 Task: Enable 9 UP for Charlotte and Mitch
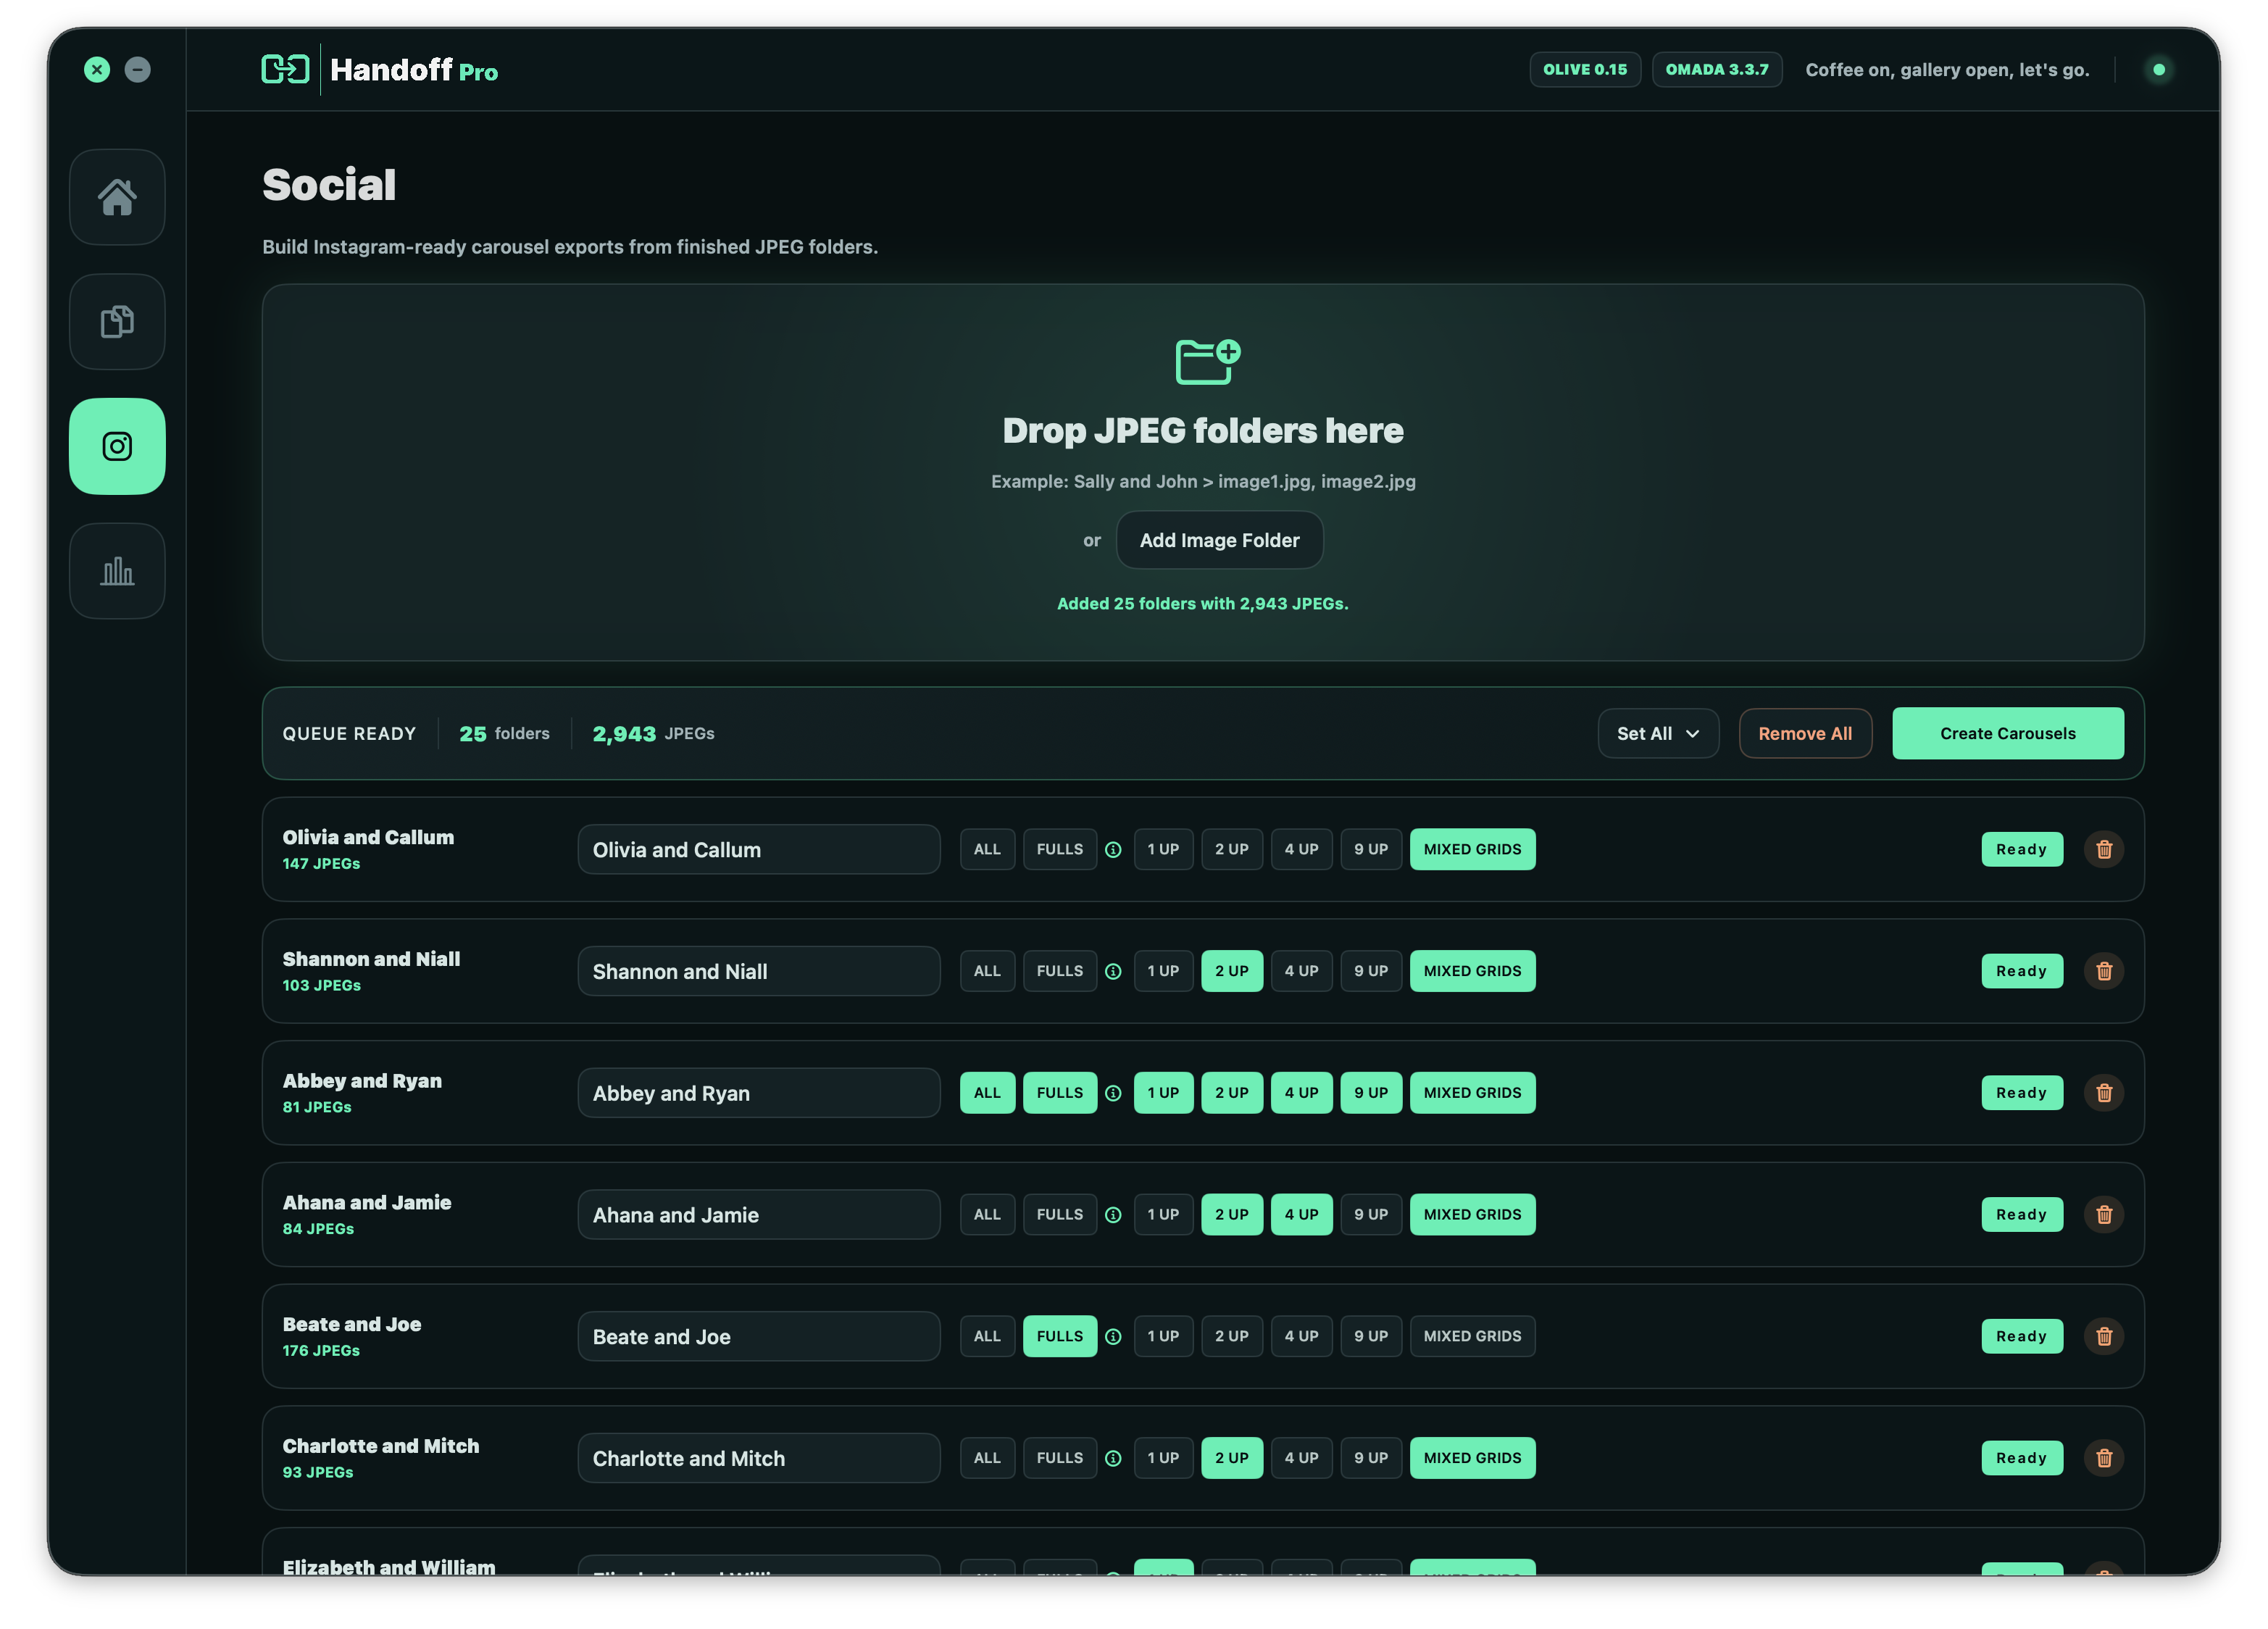click(1370, 1458)
